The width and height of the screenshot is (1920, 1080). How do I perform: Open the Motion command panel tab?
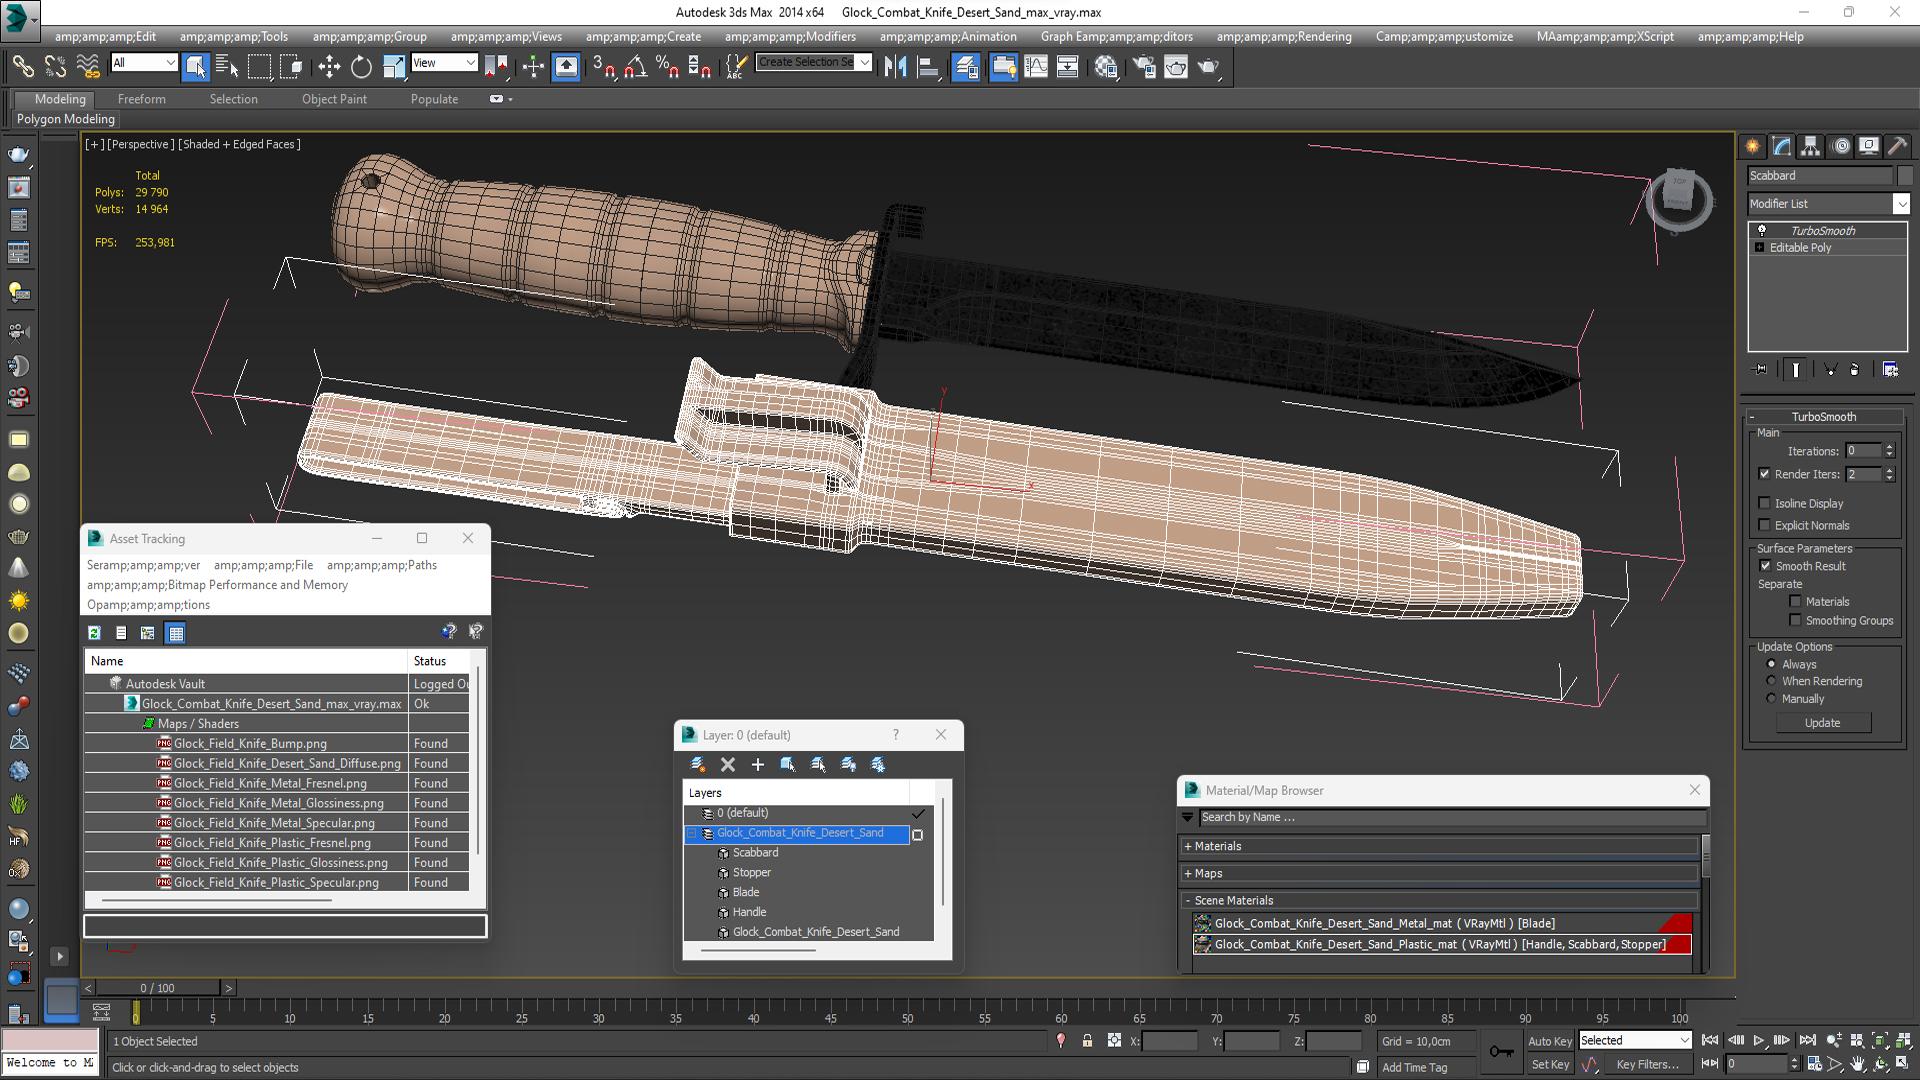point(1840,146)
